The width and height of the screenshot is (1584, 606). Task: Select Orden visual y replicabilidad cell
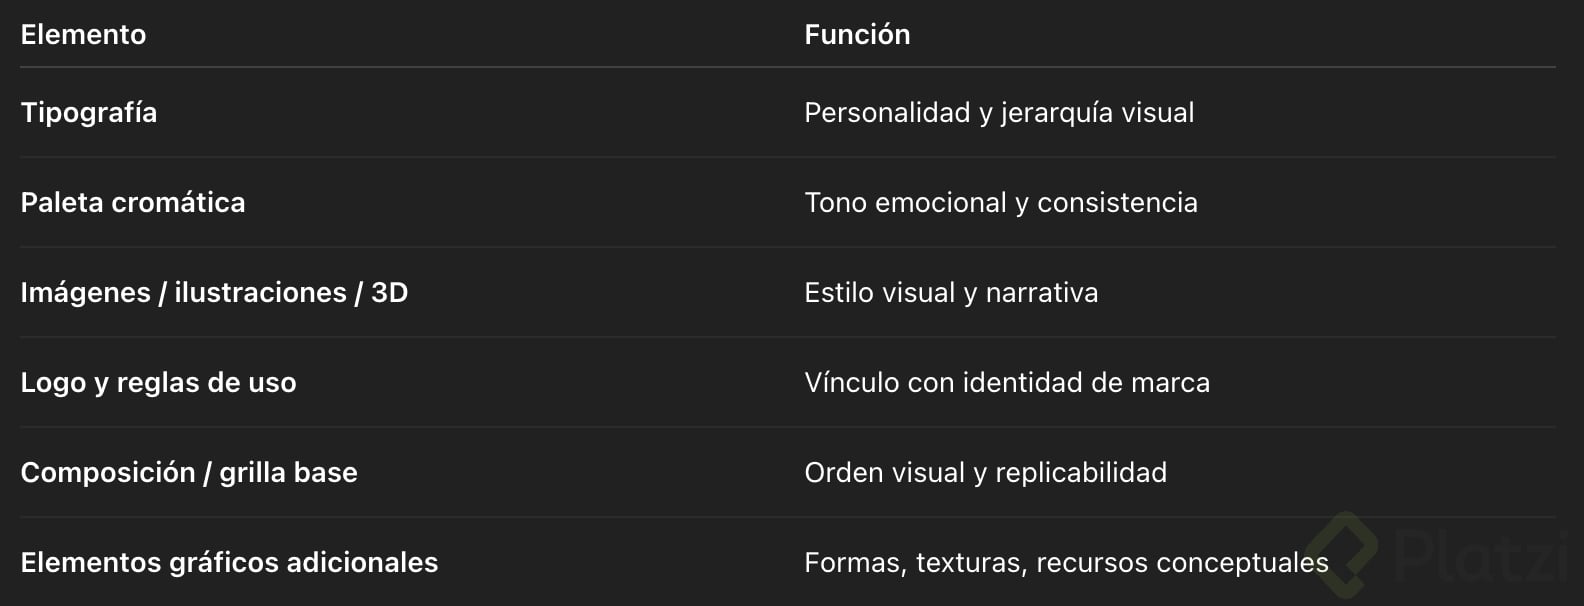[x=985, y=473]
